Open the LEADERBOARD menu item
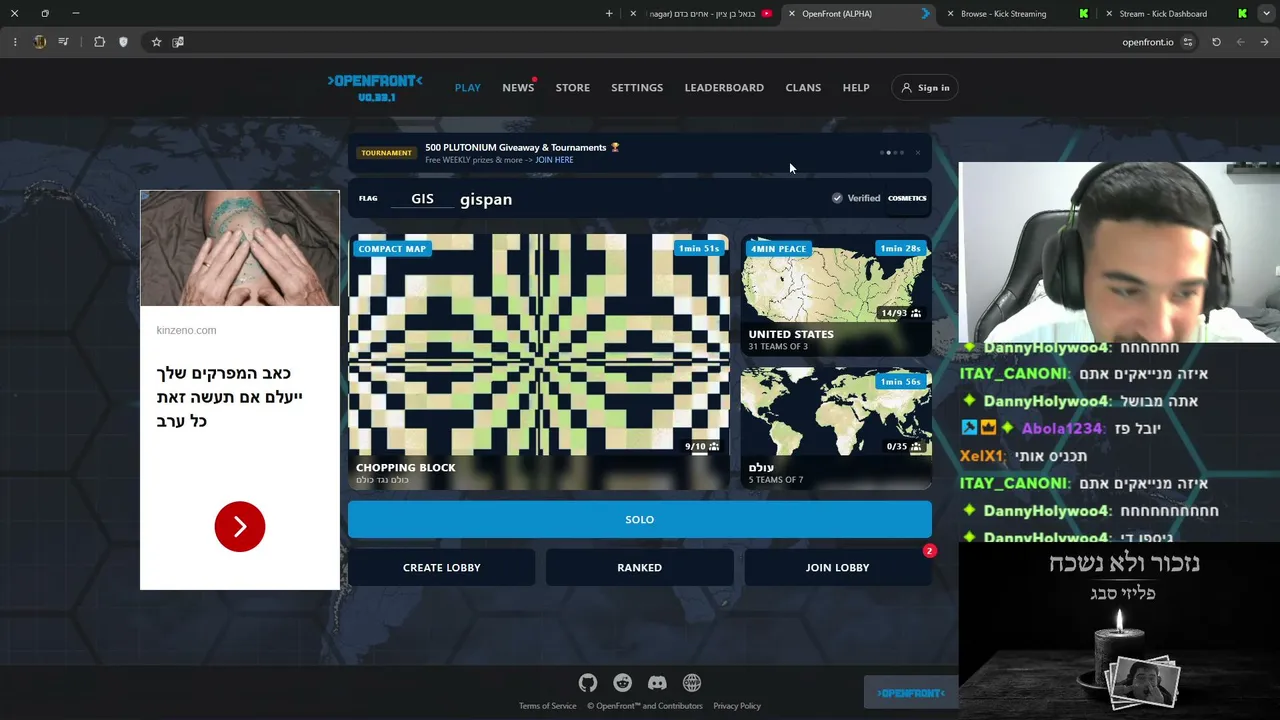The image size is (1280, 720). tap(724, 88)
